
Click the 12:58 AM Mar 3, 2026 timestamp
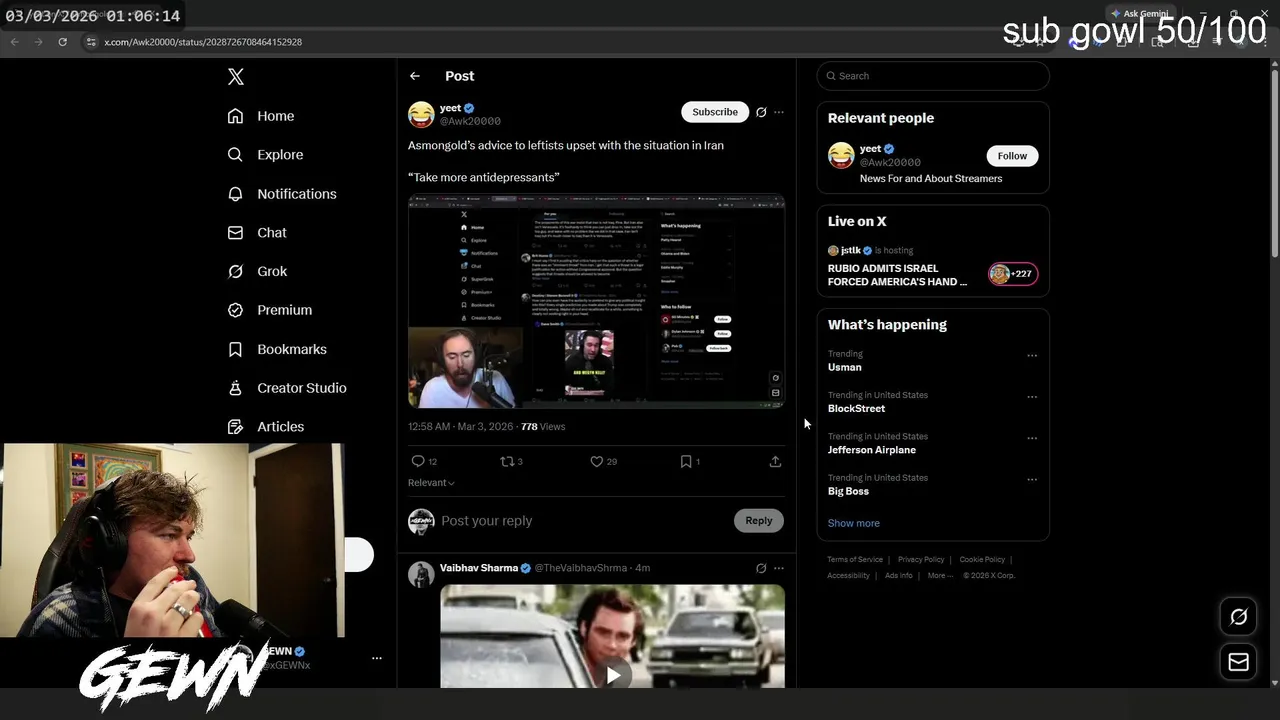(x=460, y=427)
